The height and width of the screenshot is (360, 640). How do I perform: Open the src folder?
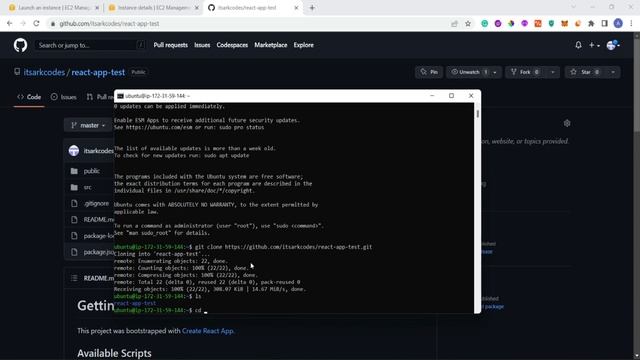point(88,187)
